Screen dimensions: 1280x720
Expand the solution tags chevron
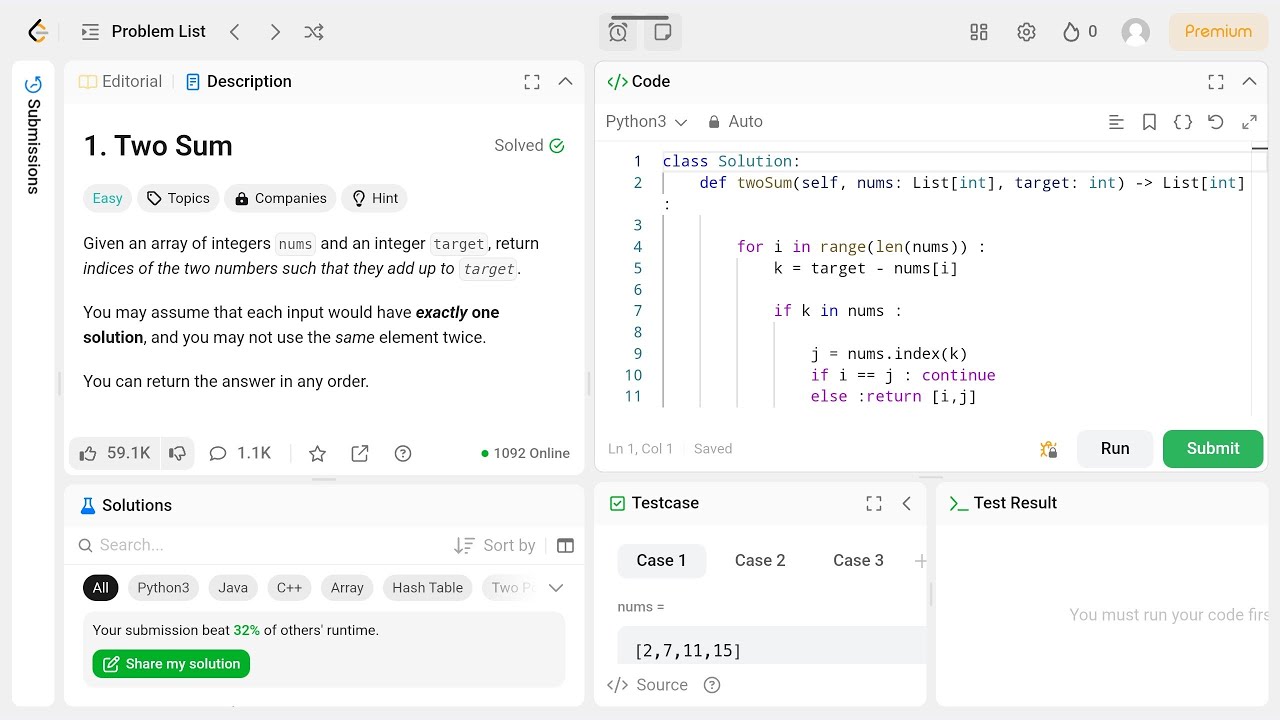(x=556, y=588)
